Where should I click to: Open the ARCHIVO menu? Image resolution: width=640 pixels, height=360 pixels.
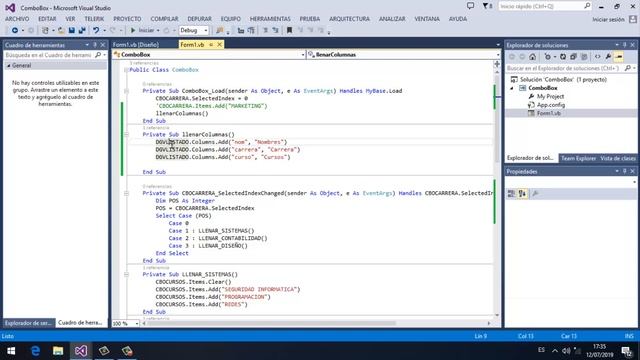tap(17, 19)
